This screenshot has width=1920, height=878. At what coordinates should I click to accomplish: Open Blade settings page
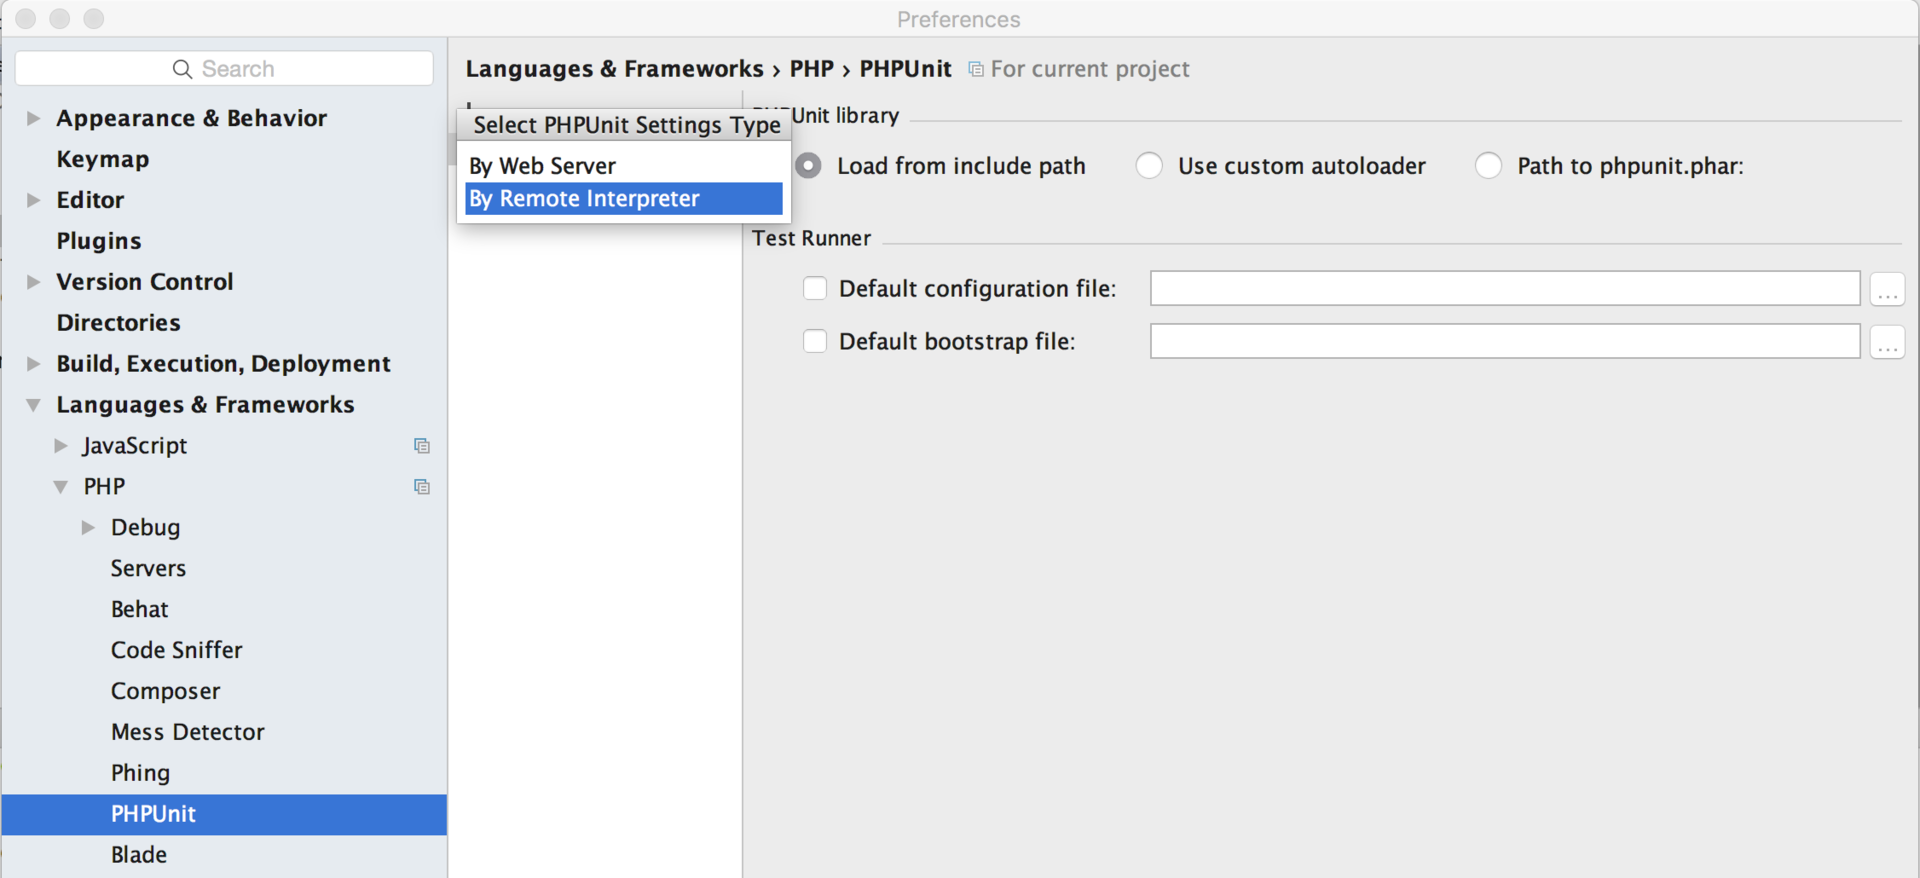(x=138, y=855)
